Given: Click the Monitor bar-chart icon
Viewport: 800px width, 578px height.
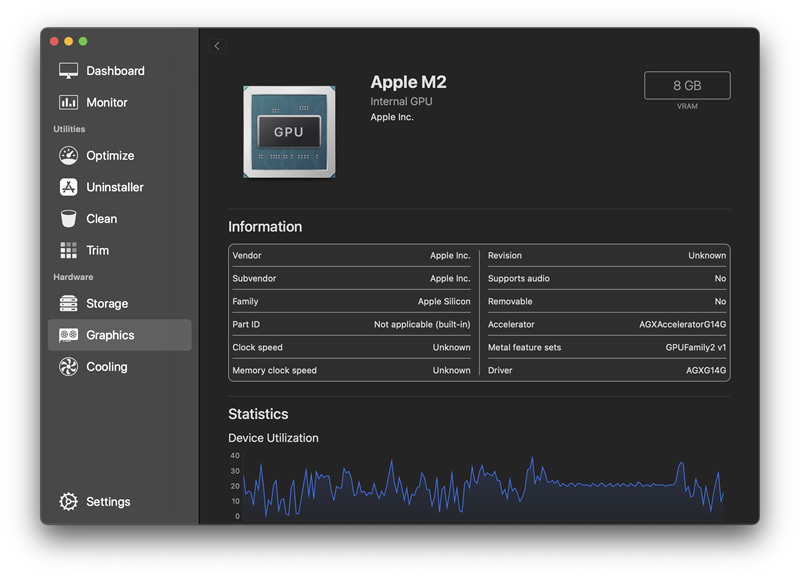Looking at the screenshot, I should 68,103.
